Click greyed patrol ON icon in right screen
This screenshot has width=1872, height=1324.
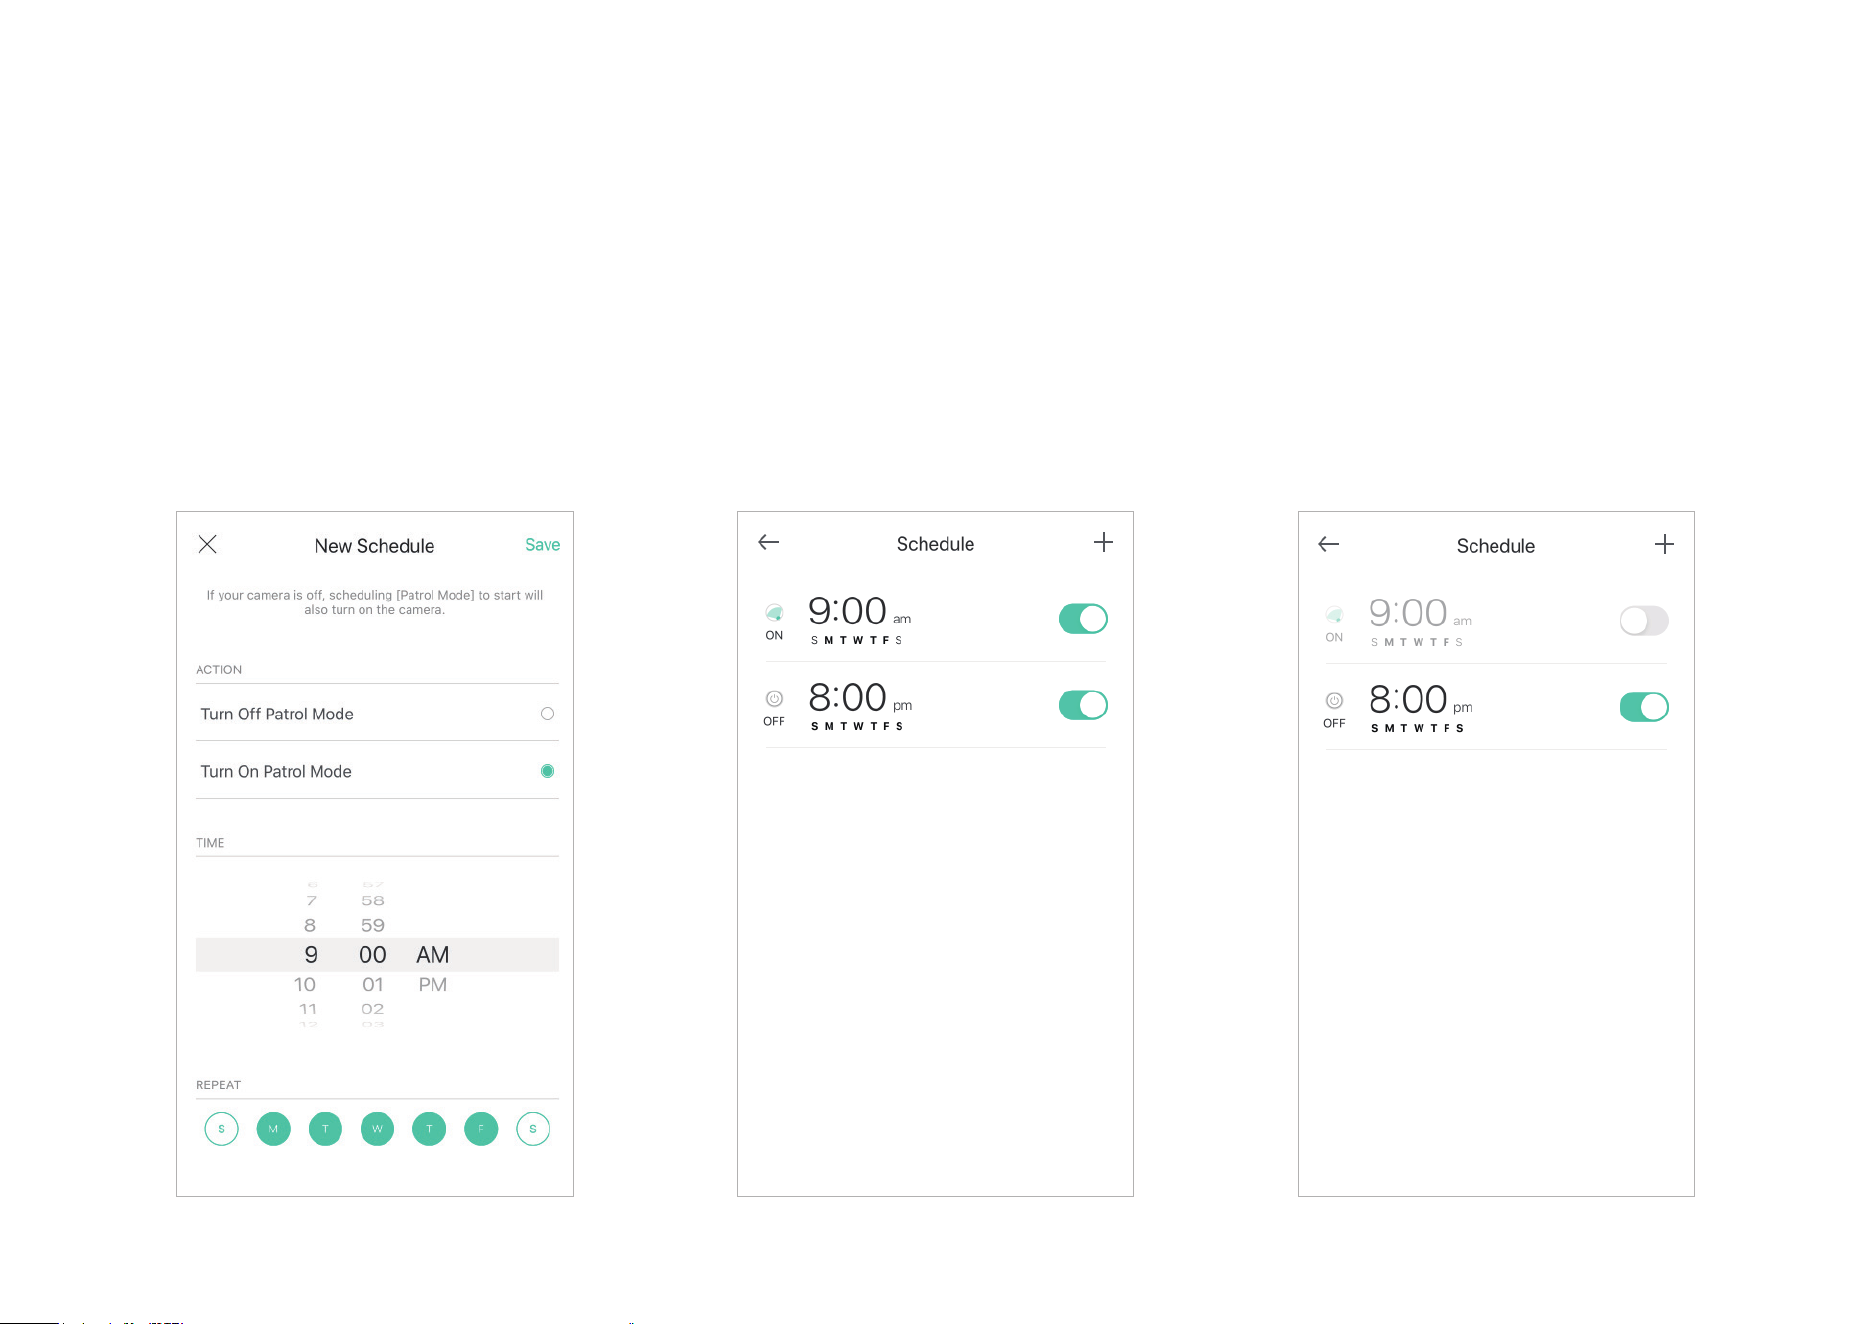[1334, 614]
